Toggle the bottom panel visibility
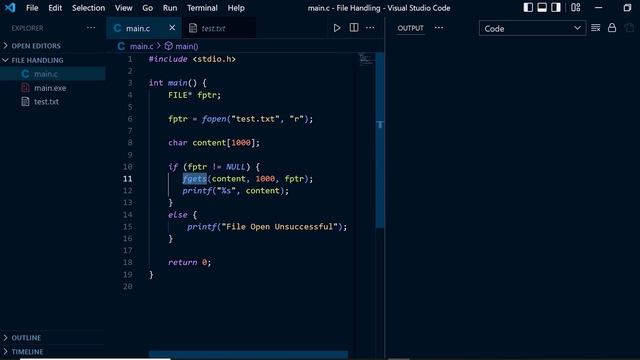Image resolution: width=640 pixels, height=360 pixels. [542, 8]
